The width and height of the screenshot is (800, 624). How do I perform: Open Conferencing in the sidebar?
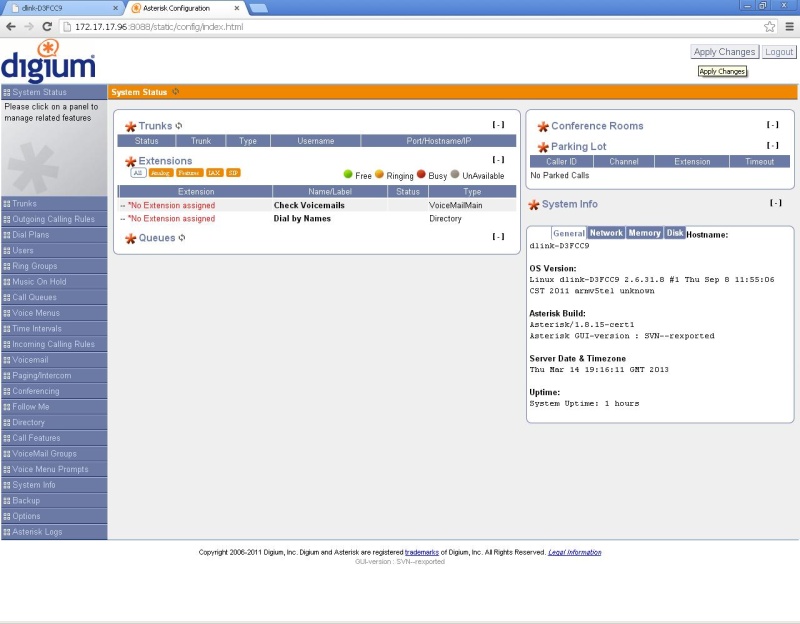54,391
